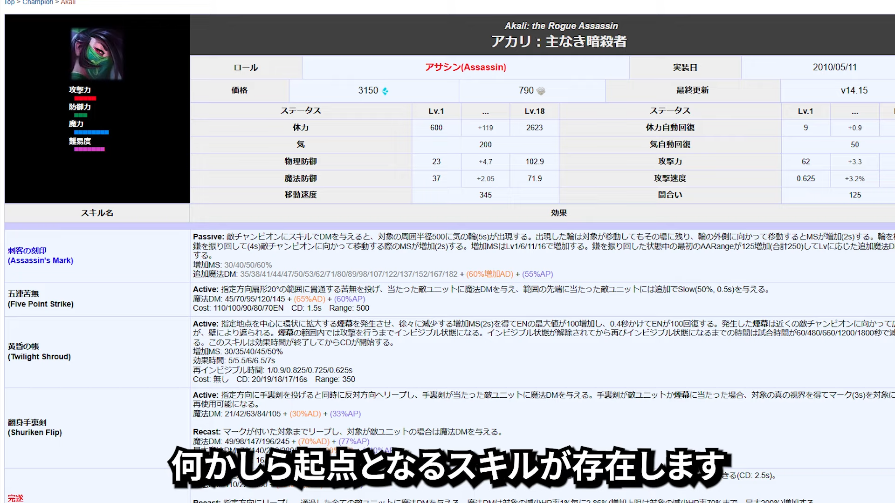Click the 黄昏の帳 (Twilight Shroud) skill name
895x503 pixels.
[x=39, y=351]
